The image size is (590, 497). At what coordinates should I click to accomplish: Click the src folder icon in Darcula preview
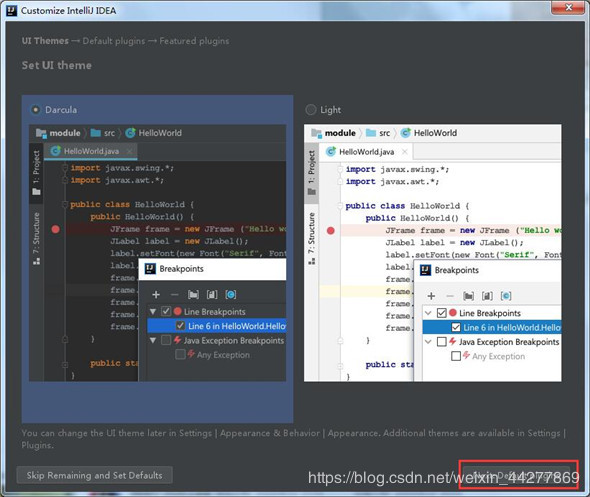[x=96, y=133]
